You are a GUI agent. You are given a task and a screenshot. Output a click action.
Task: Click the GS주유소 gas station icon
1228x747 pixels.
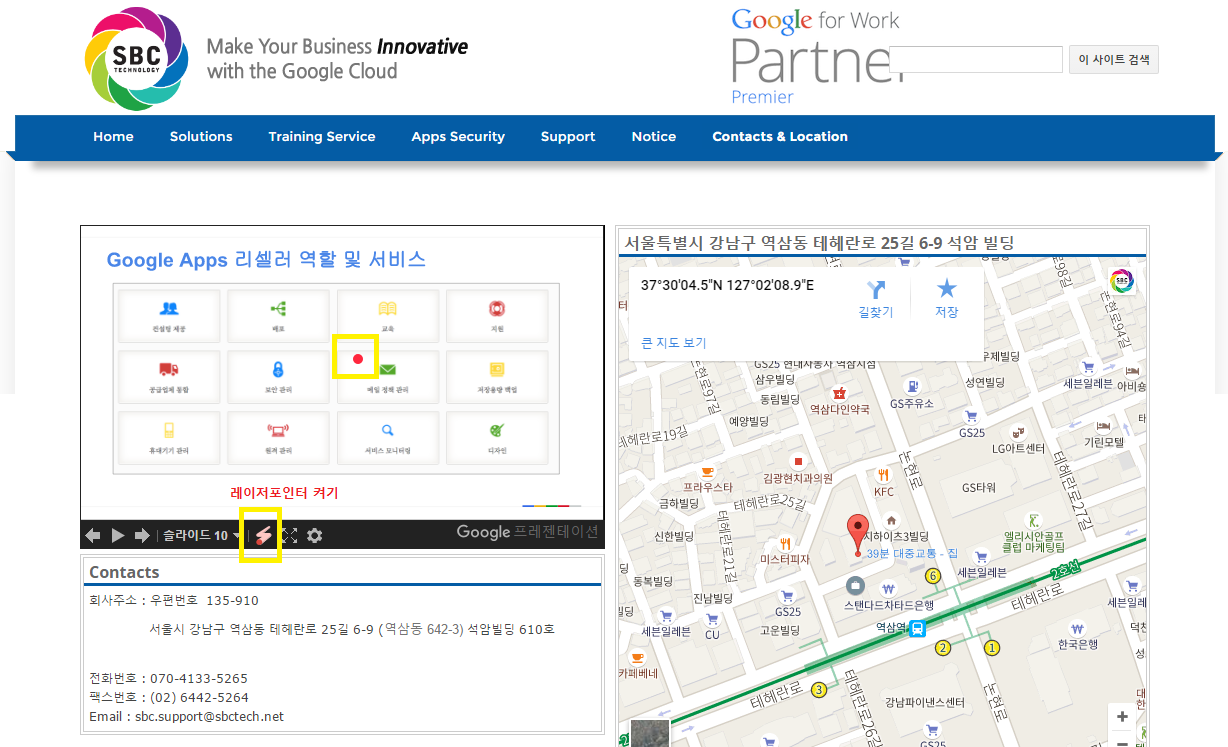click(911, 386)
